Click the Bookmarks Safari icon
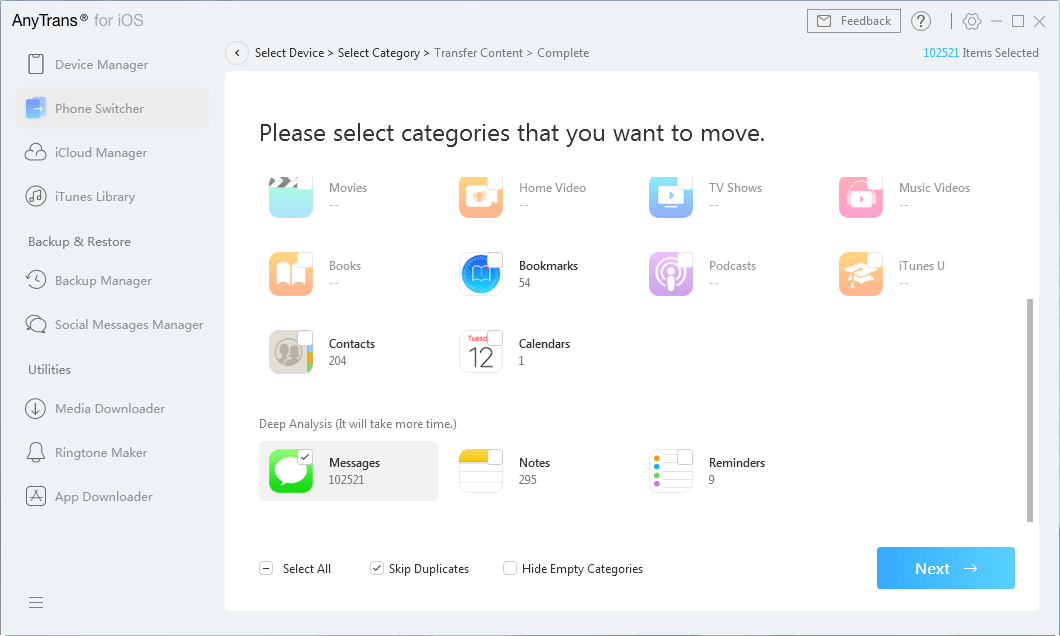Image resolution: width=1060 pixels, height=636 pixels. [481, 274]
